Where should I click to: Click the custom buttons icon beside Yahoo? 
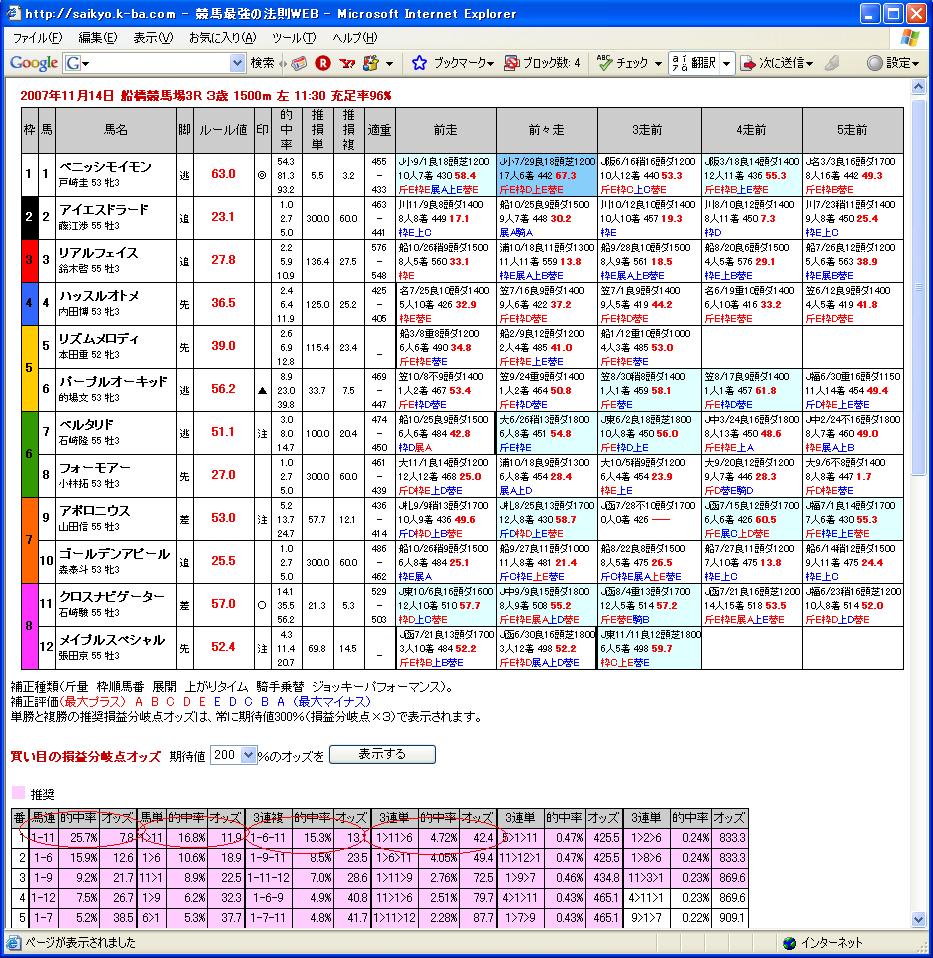pyautogui.click(x=371, y=63)
